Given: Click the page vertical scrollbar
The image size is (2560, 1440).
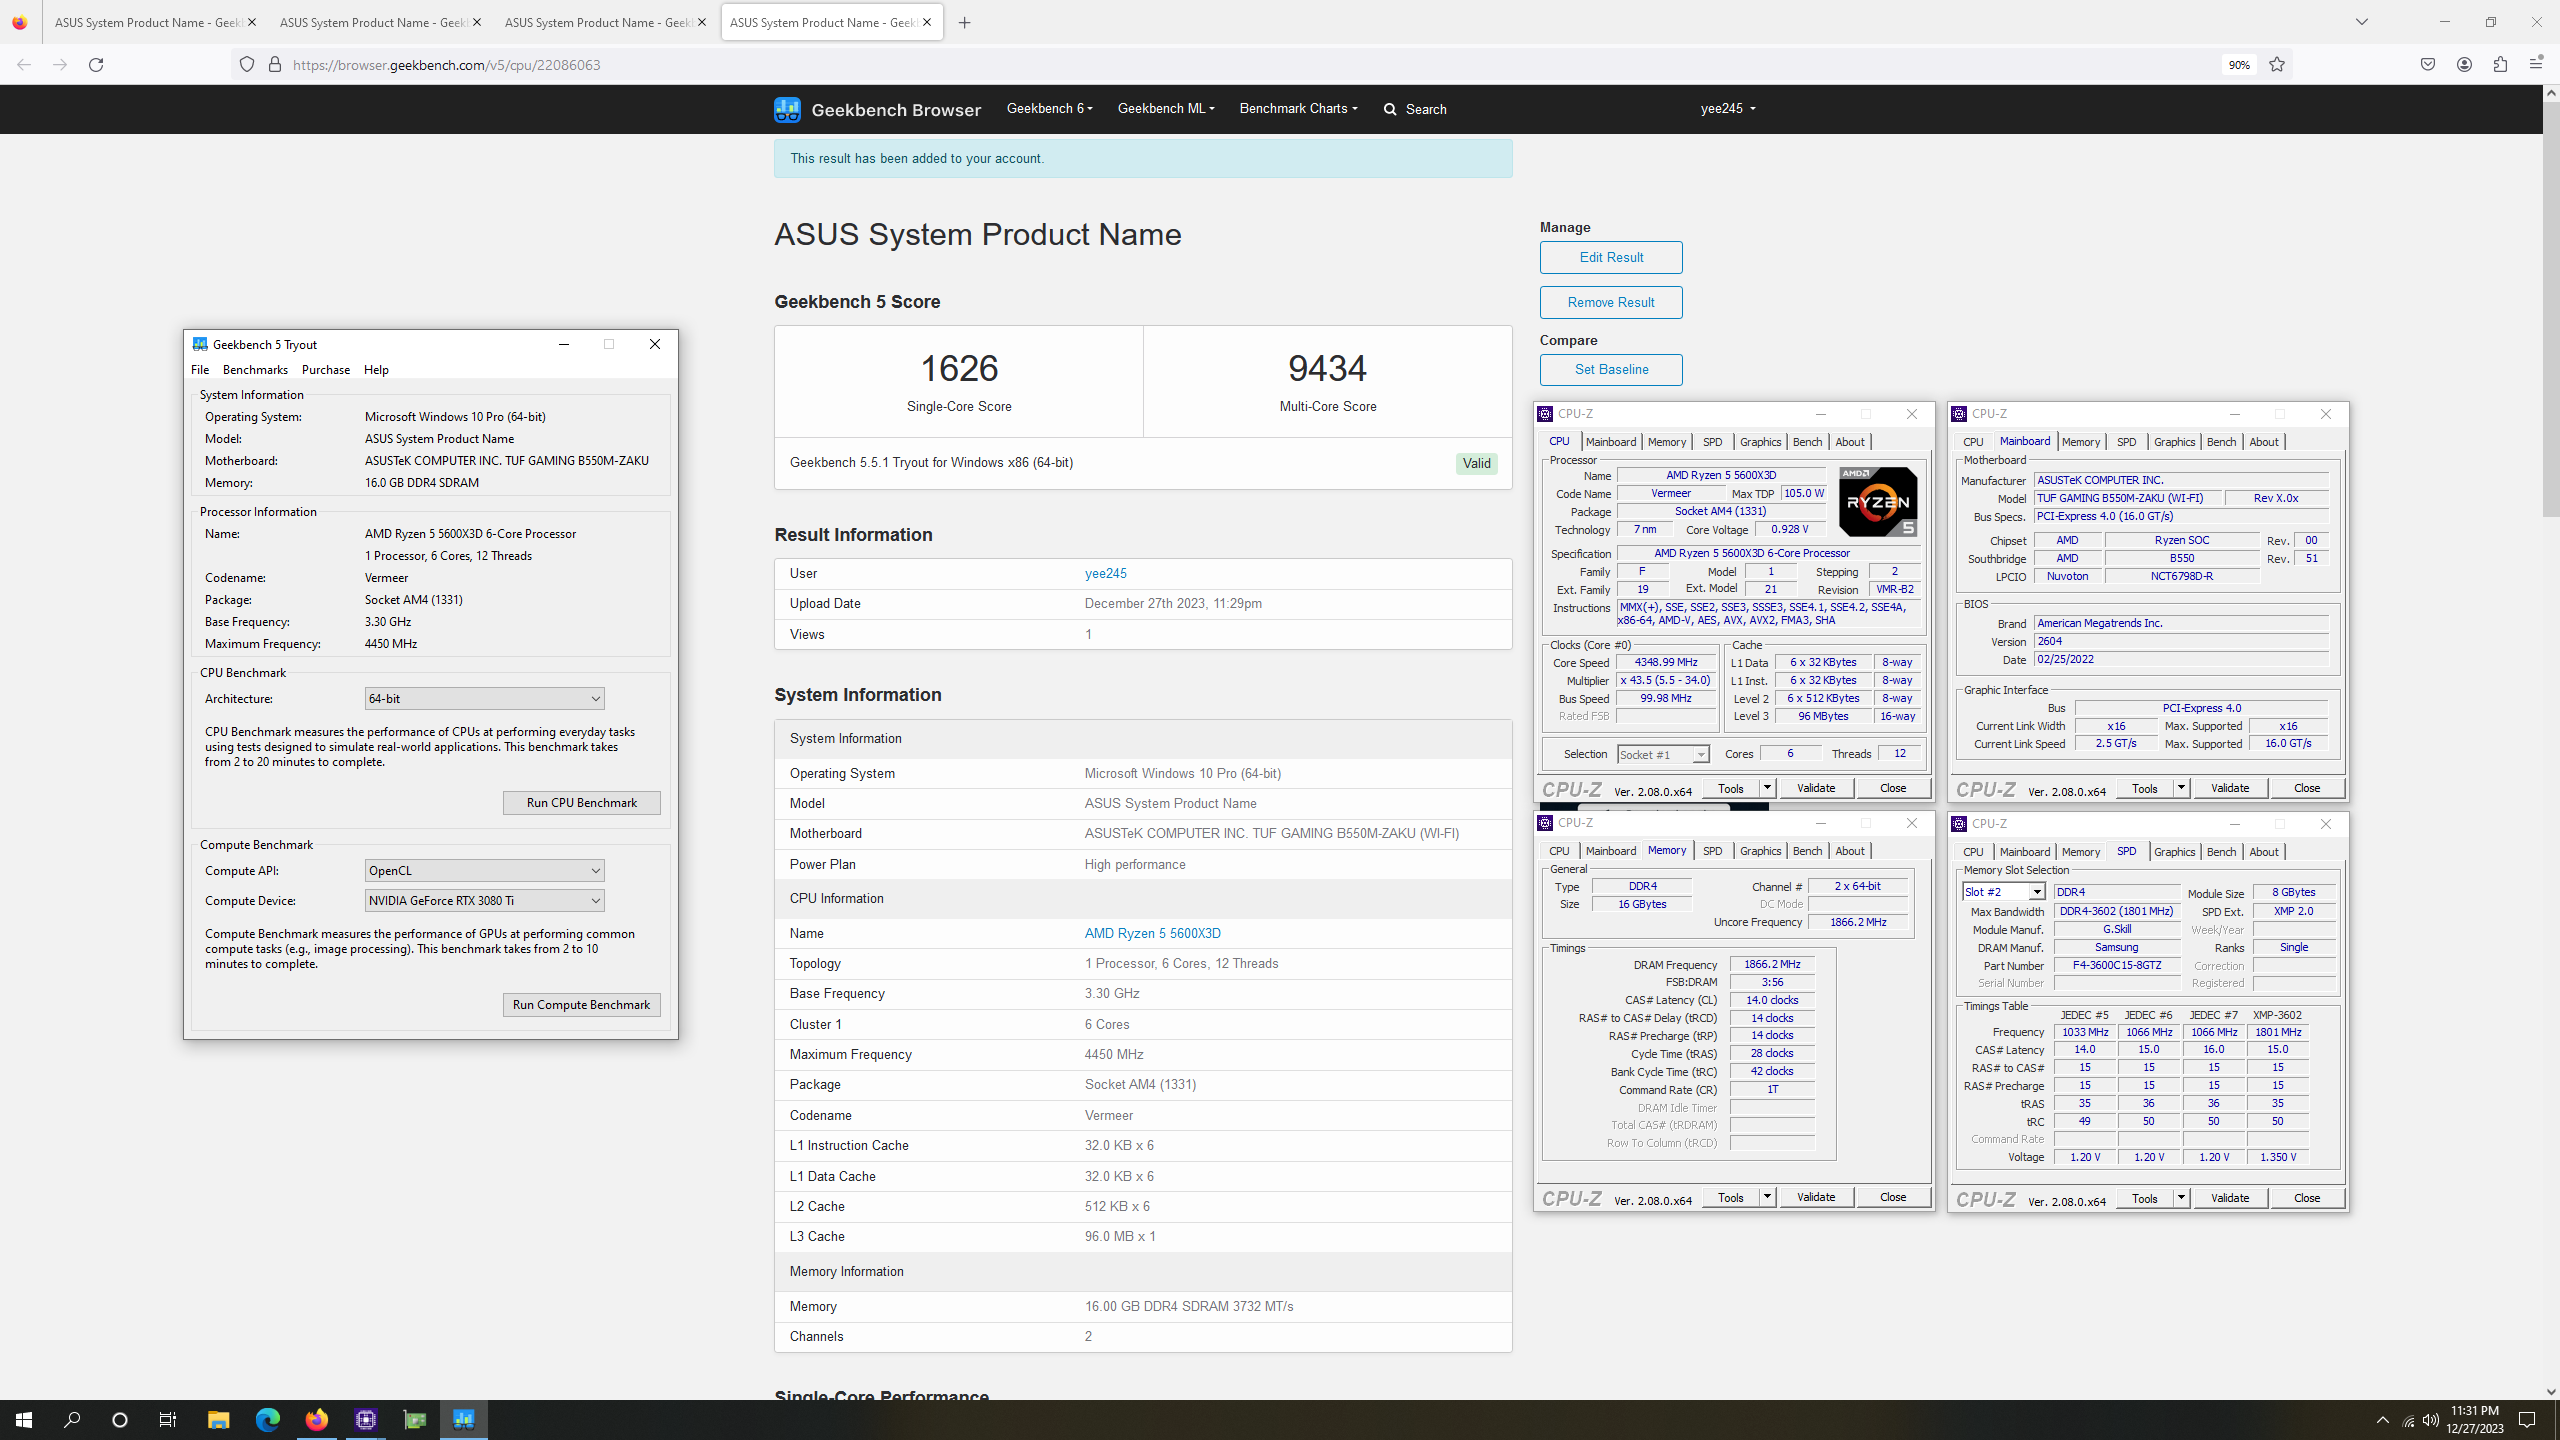Looking at the screenshot, I should pyautogui.click(x=2551, y=310).
